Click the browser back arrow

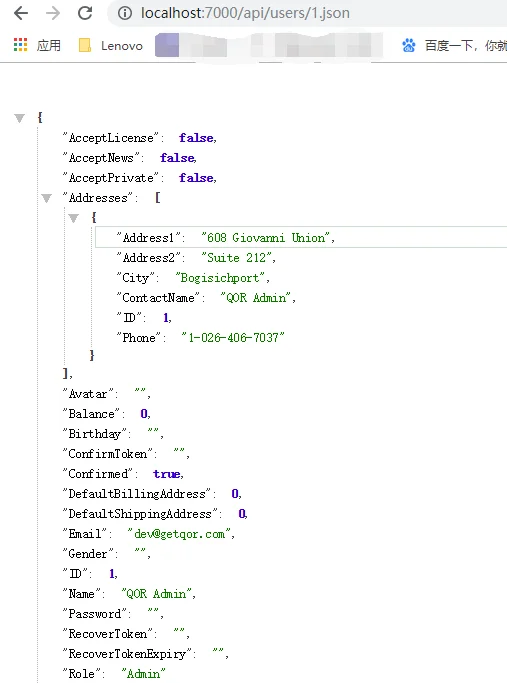(x=21, y=14)
